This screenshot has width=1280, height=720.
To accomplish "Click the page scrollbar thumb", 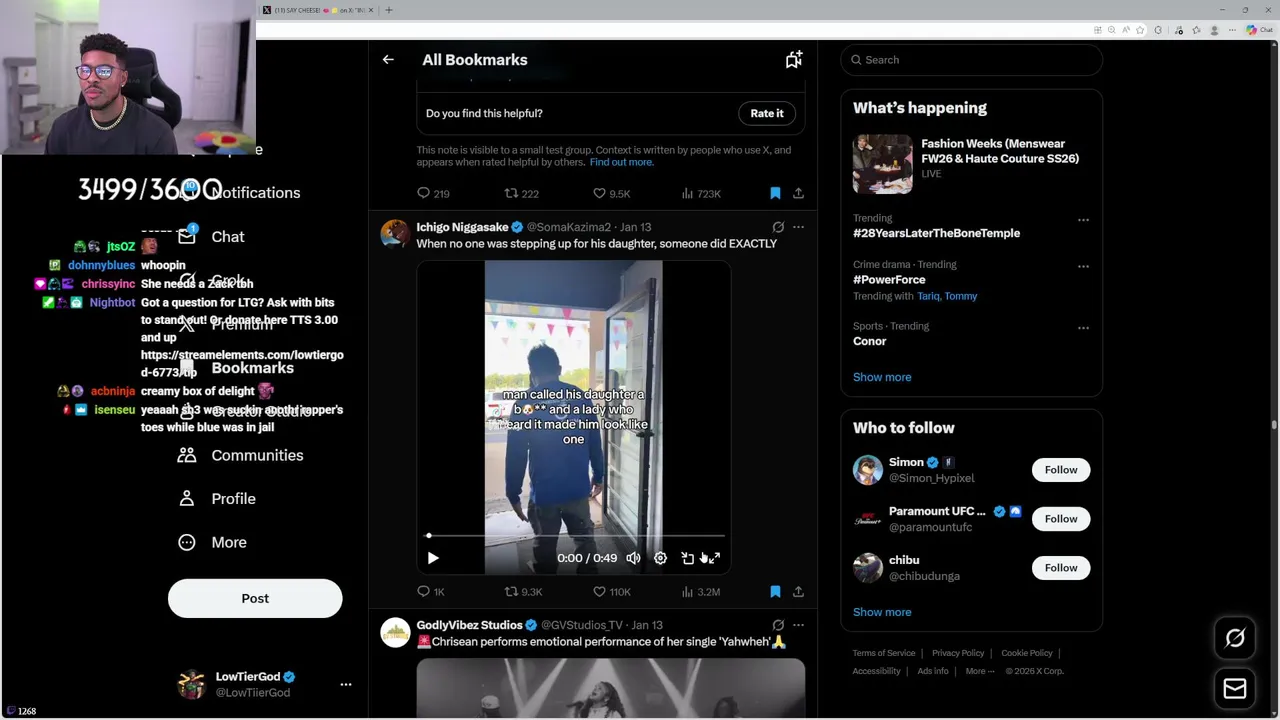I will pos(1273,424).
